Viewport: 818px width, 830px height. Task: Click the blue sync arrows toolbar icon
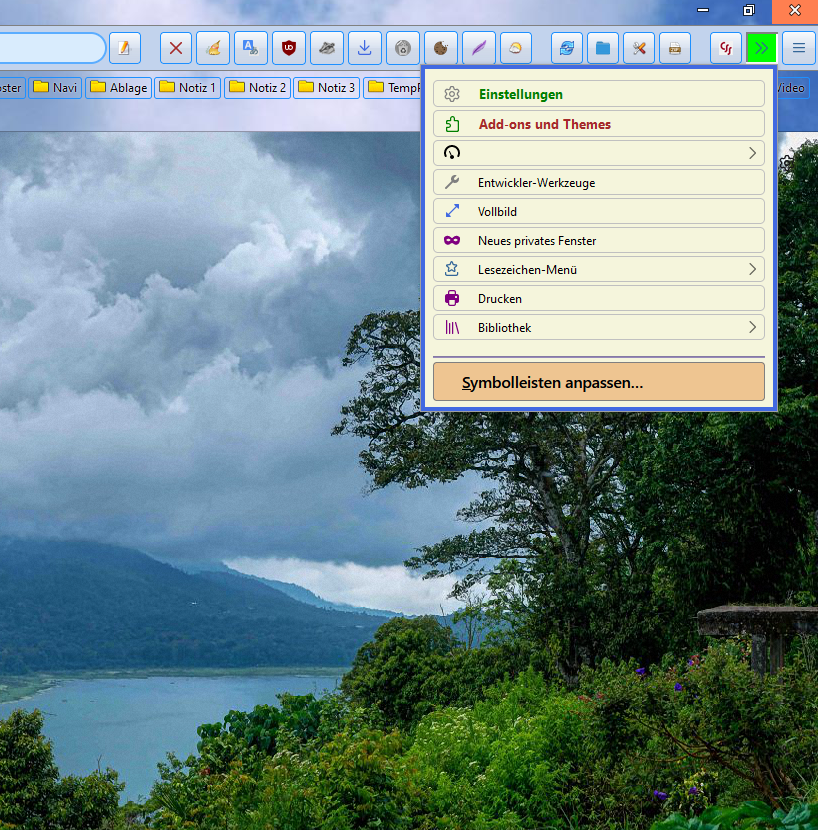[x=567, y=48]
